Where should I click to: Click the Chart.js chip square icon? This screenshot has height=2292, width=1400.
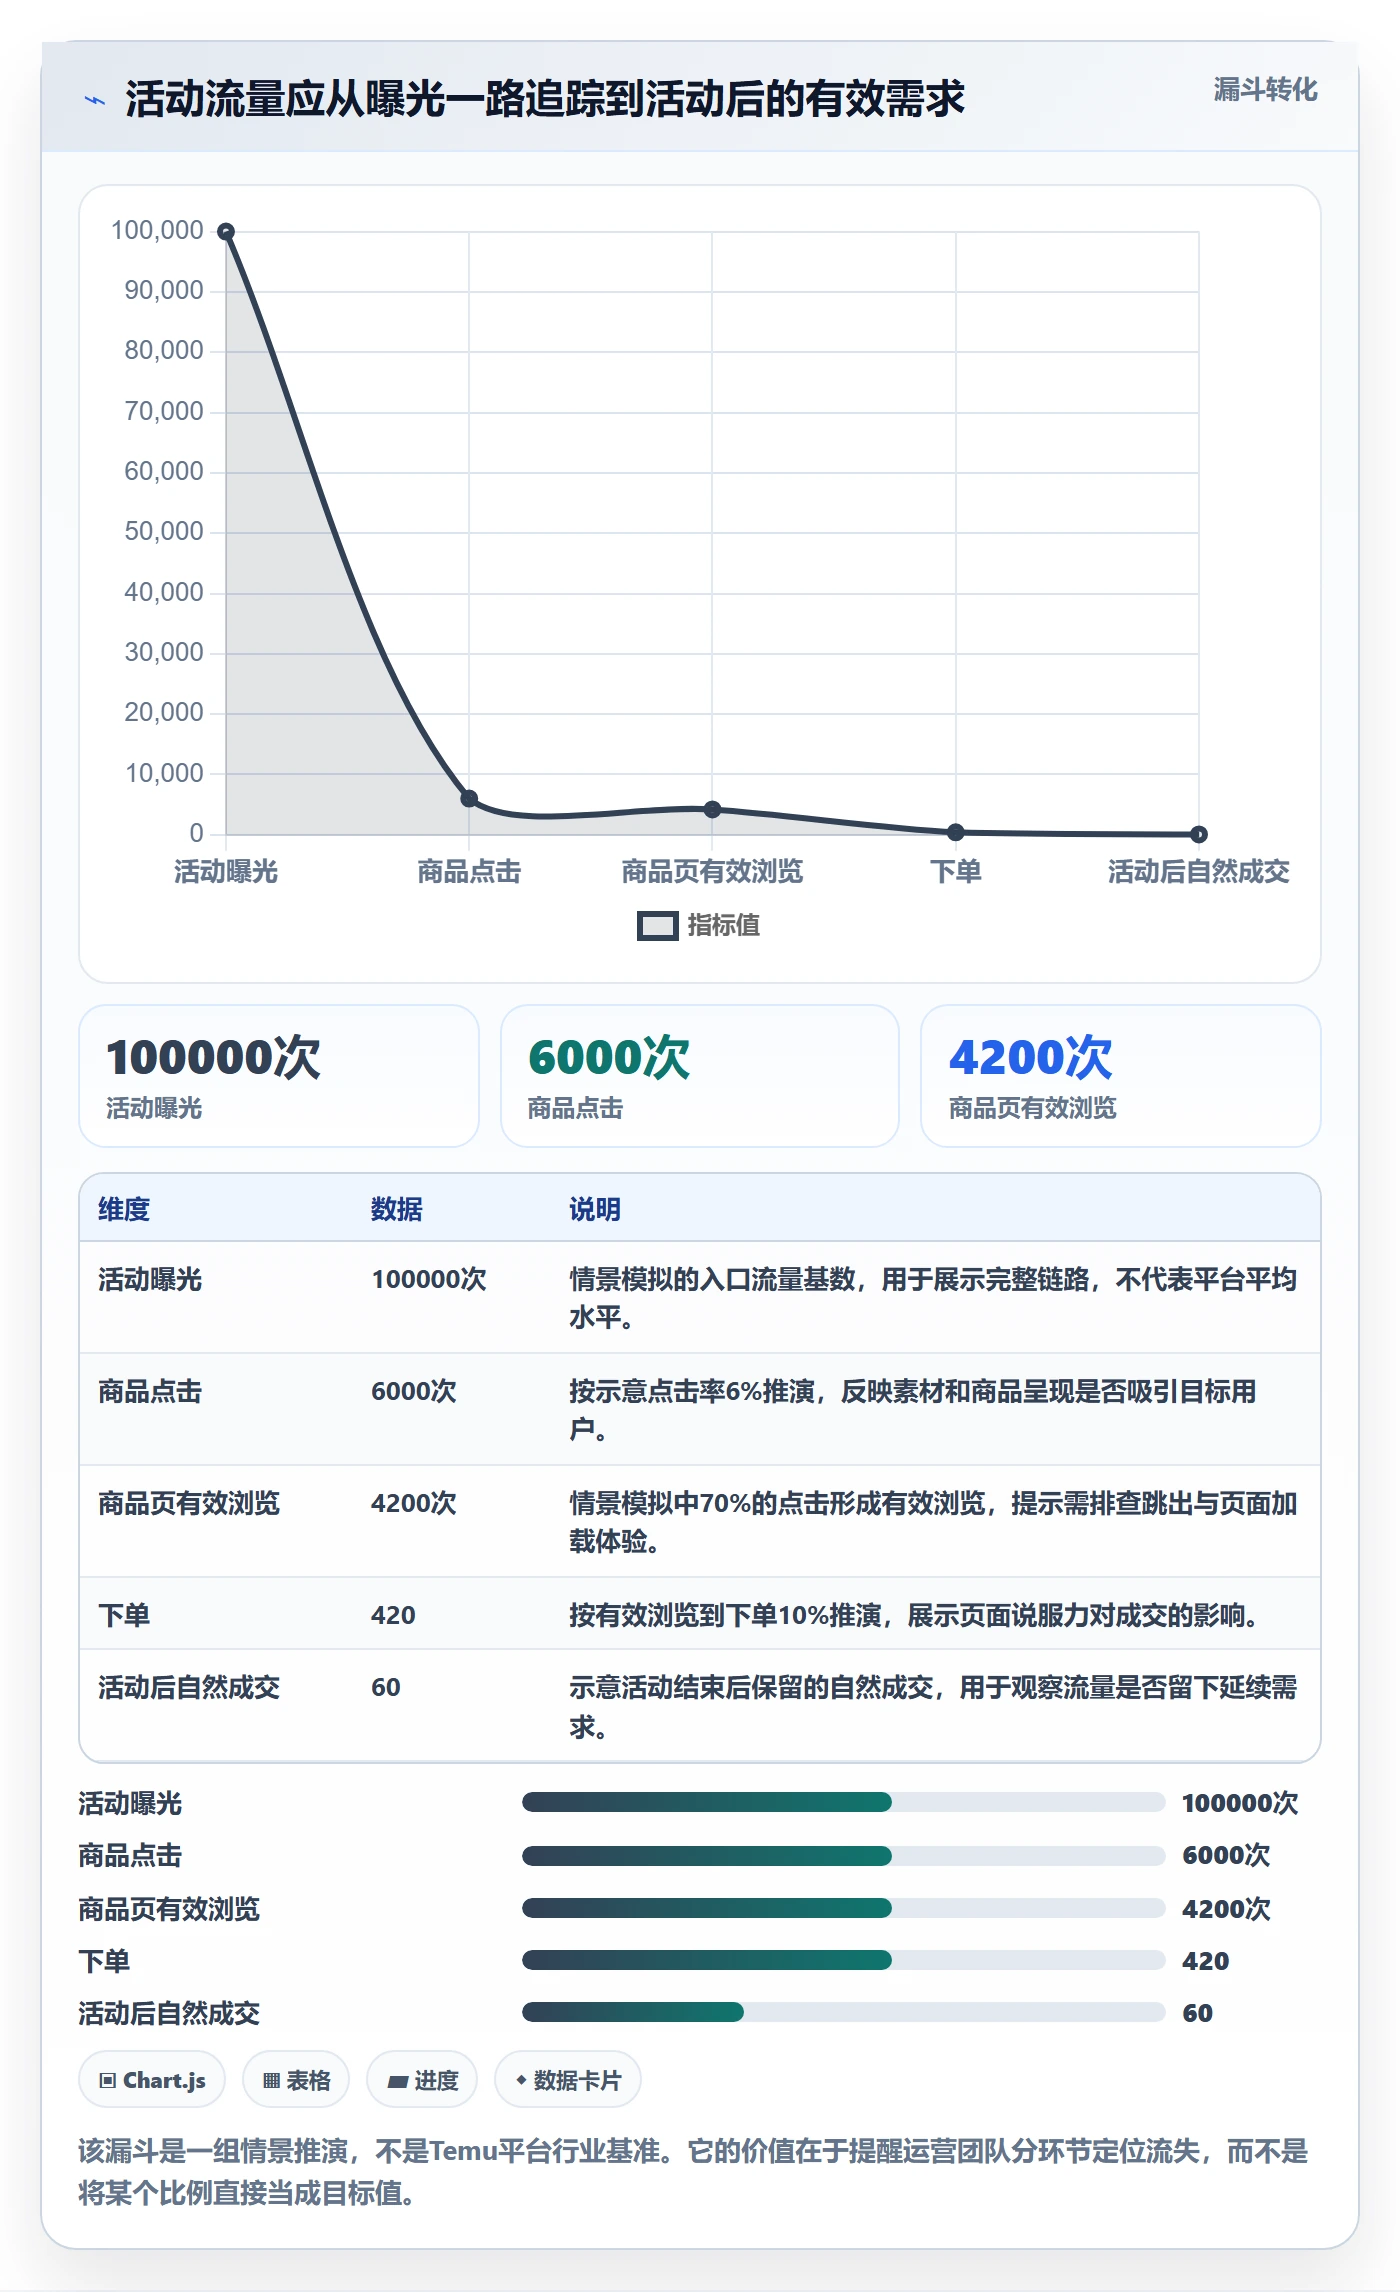108,2081
